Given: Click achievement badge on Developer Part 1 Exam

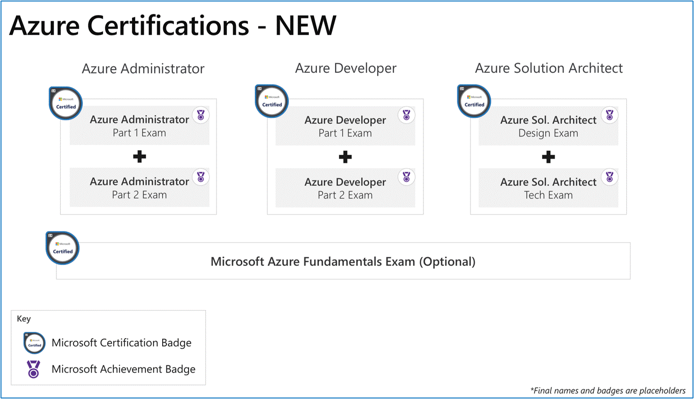Looking at the screenshot, I should (x=406, y=115).
